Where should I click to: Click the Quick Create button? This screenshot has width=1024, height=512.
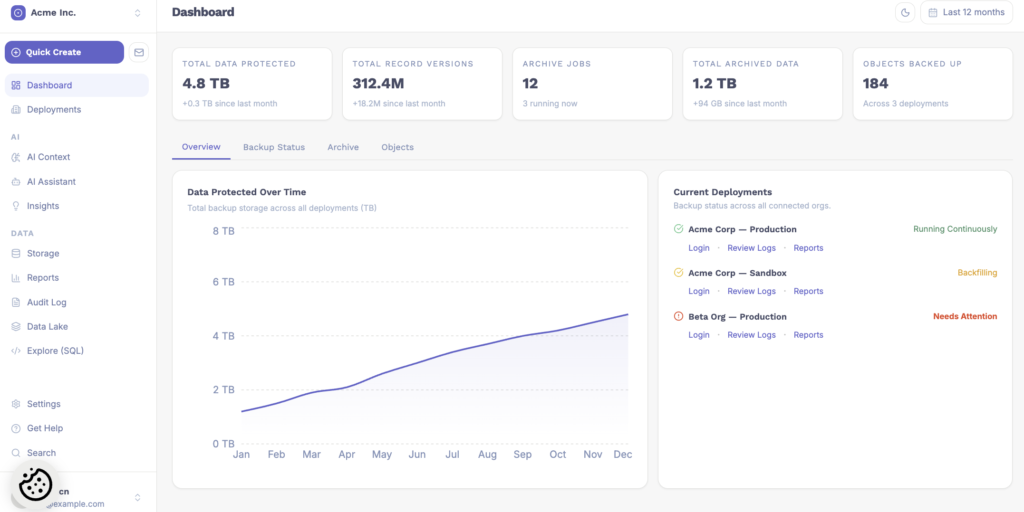click(64, 52)
